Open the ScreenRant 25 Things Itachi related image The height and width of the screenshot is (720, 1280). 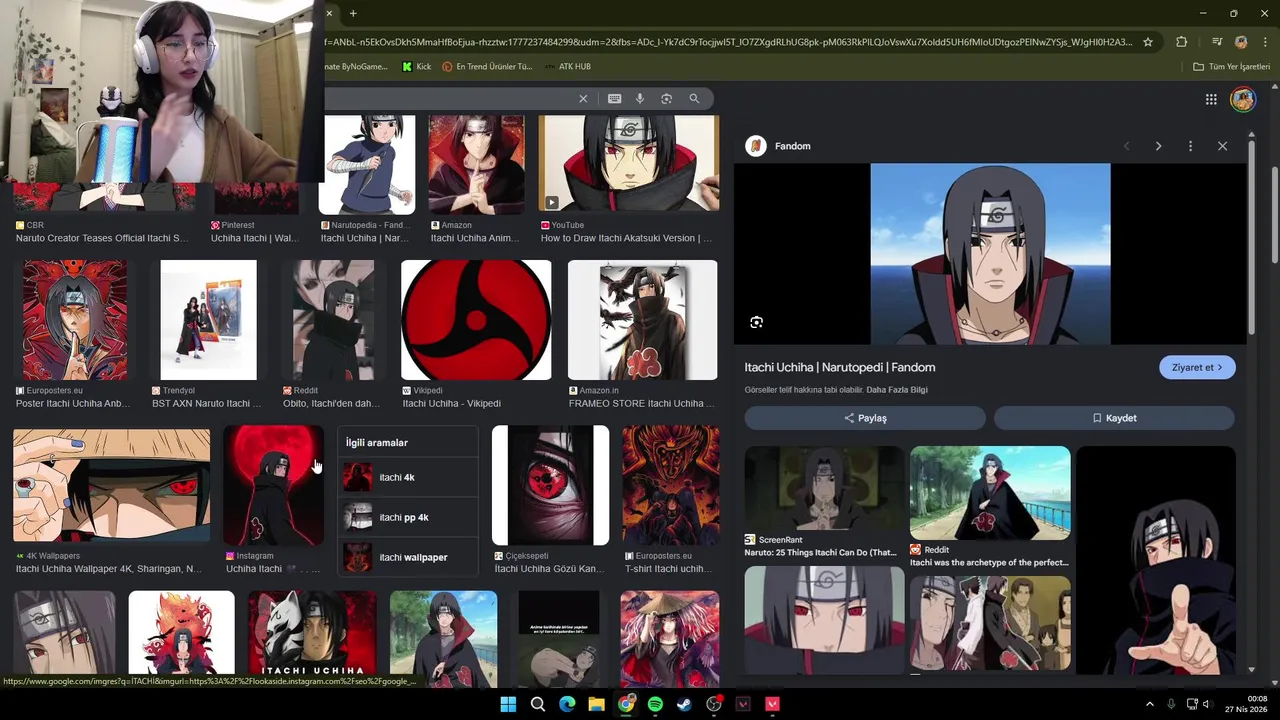824,488
